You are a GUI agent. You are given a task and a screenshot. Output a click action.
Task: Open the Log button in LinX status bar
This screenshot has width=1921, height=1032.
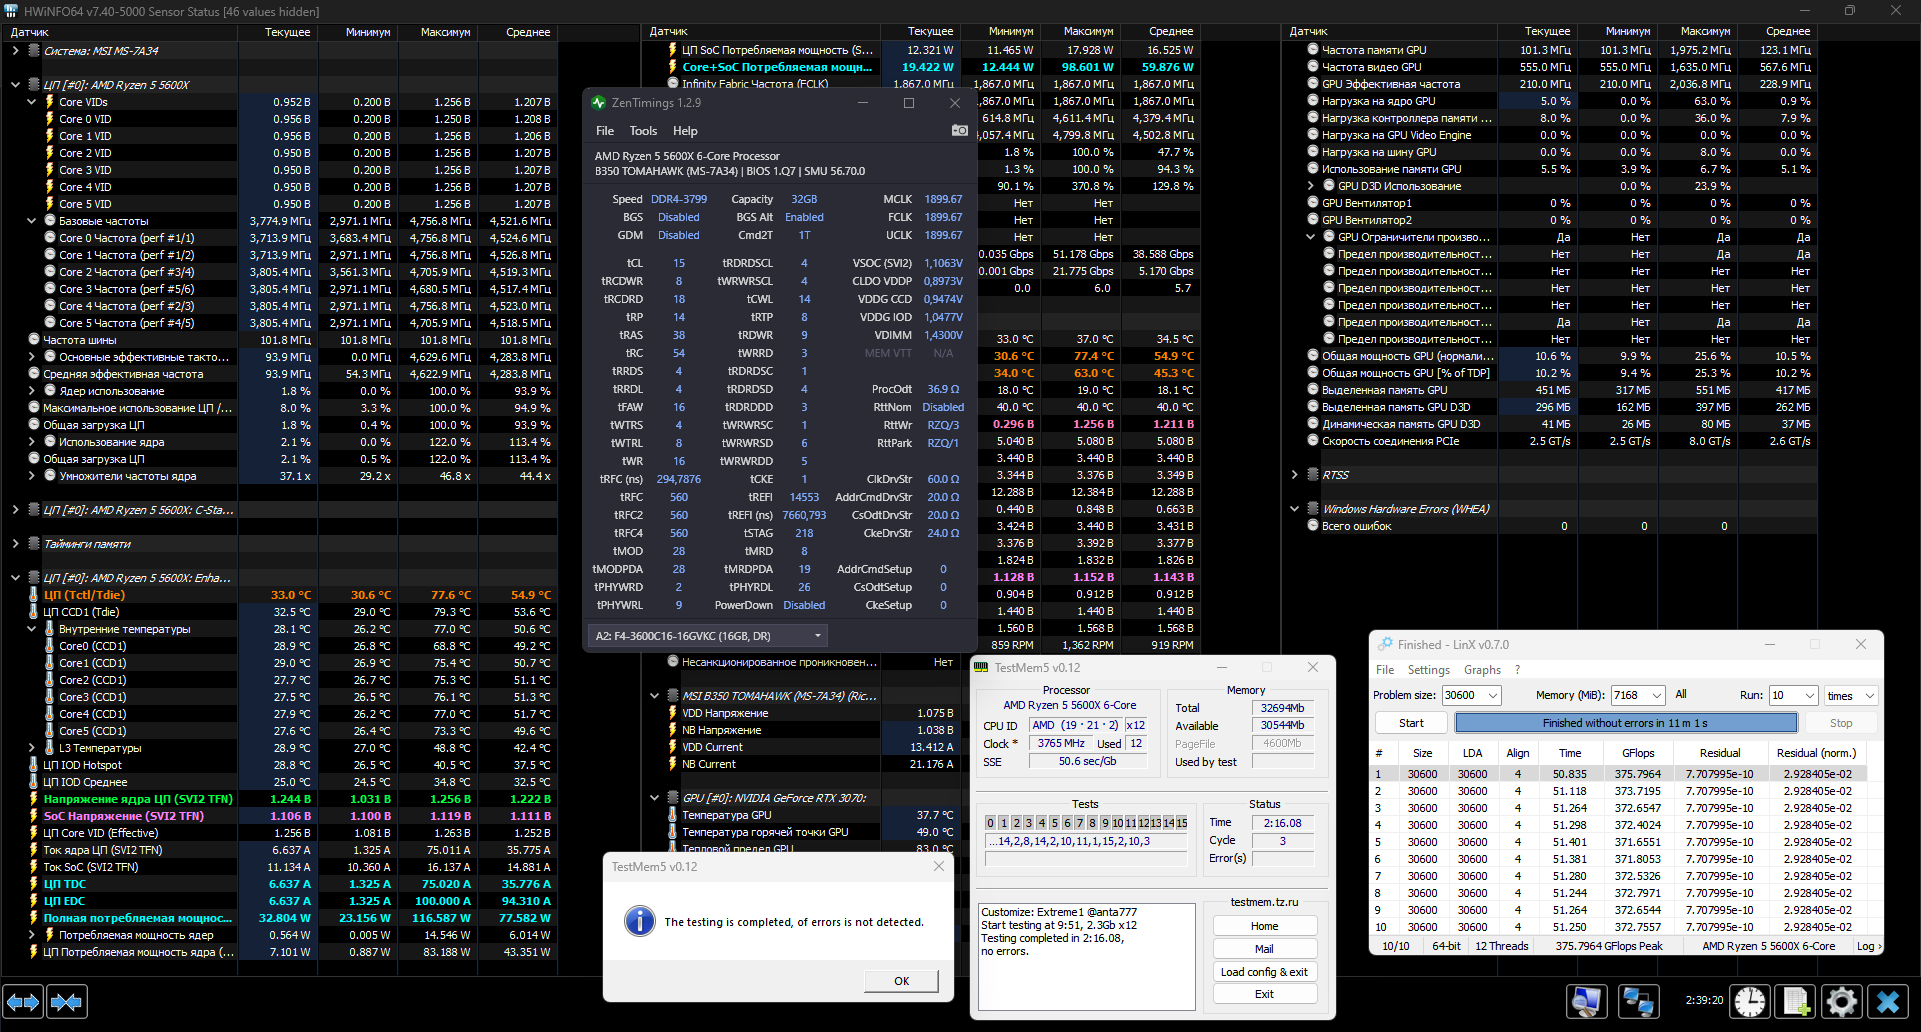tap(1868, 946)
